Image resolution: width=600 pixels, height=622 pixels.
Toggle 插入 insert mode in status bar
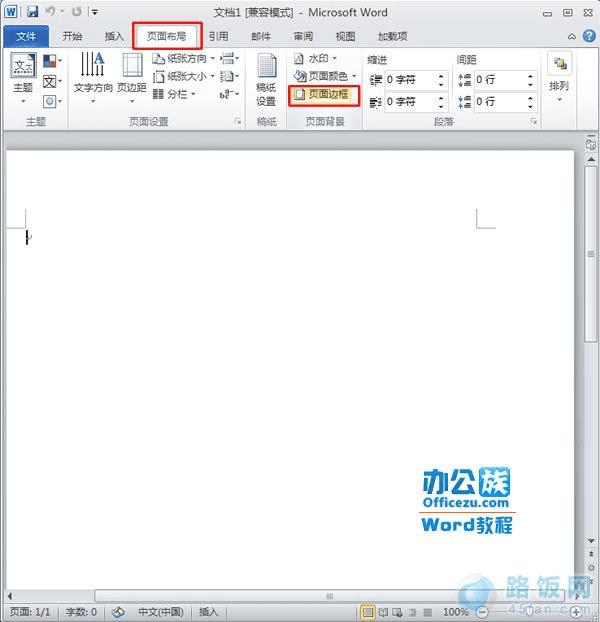click(x=208, y=612)
